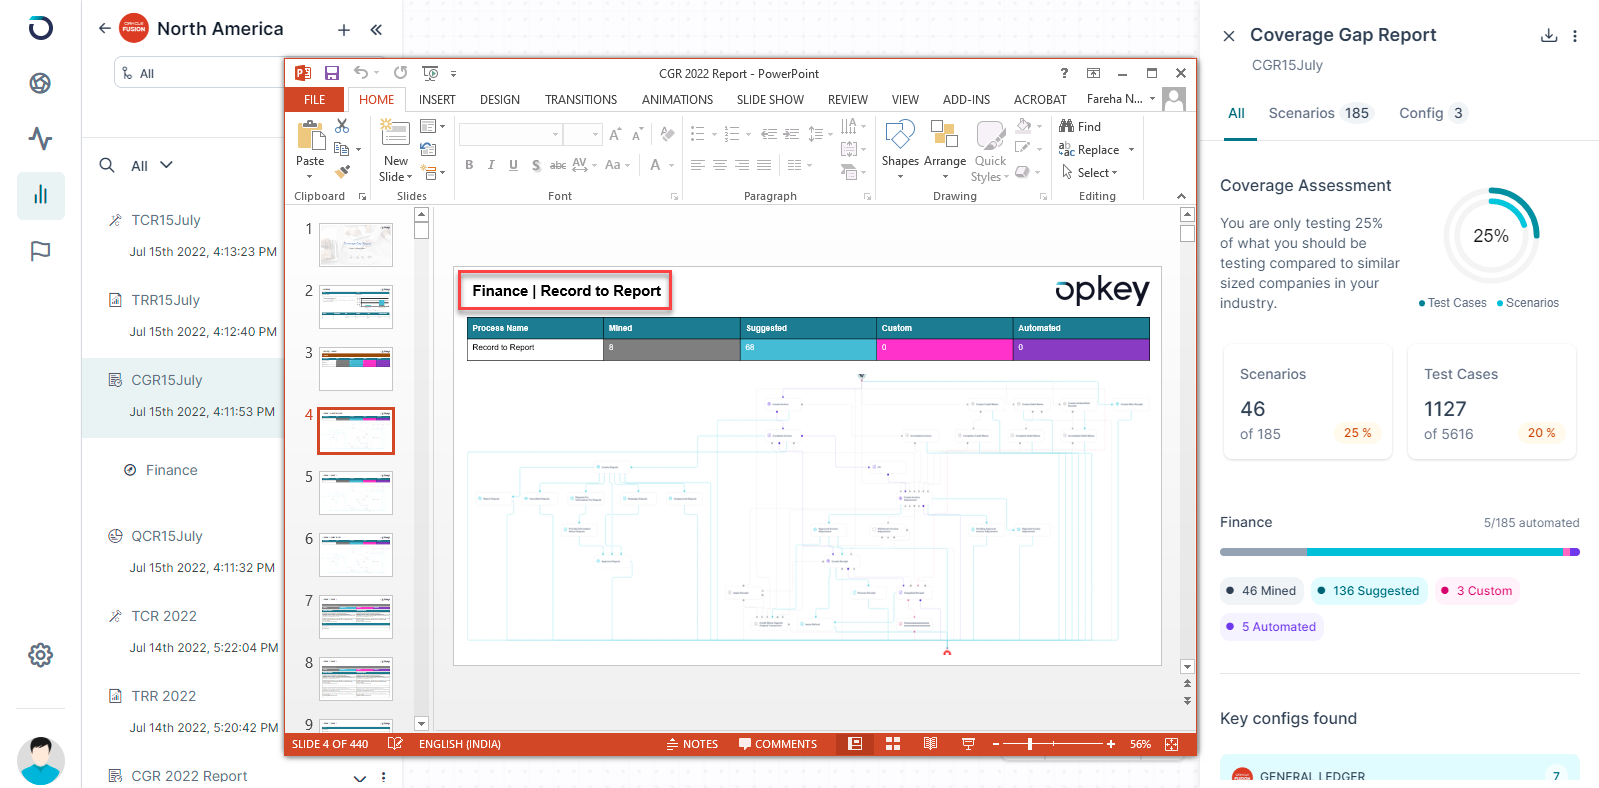Open more options for Coverage Gap Report
The height and width of the screenshot is (788, 1599).
point(1575,36)
